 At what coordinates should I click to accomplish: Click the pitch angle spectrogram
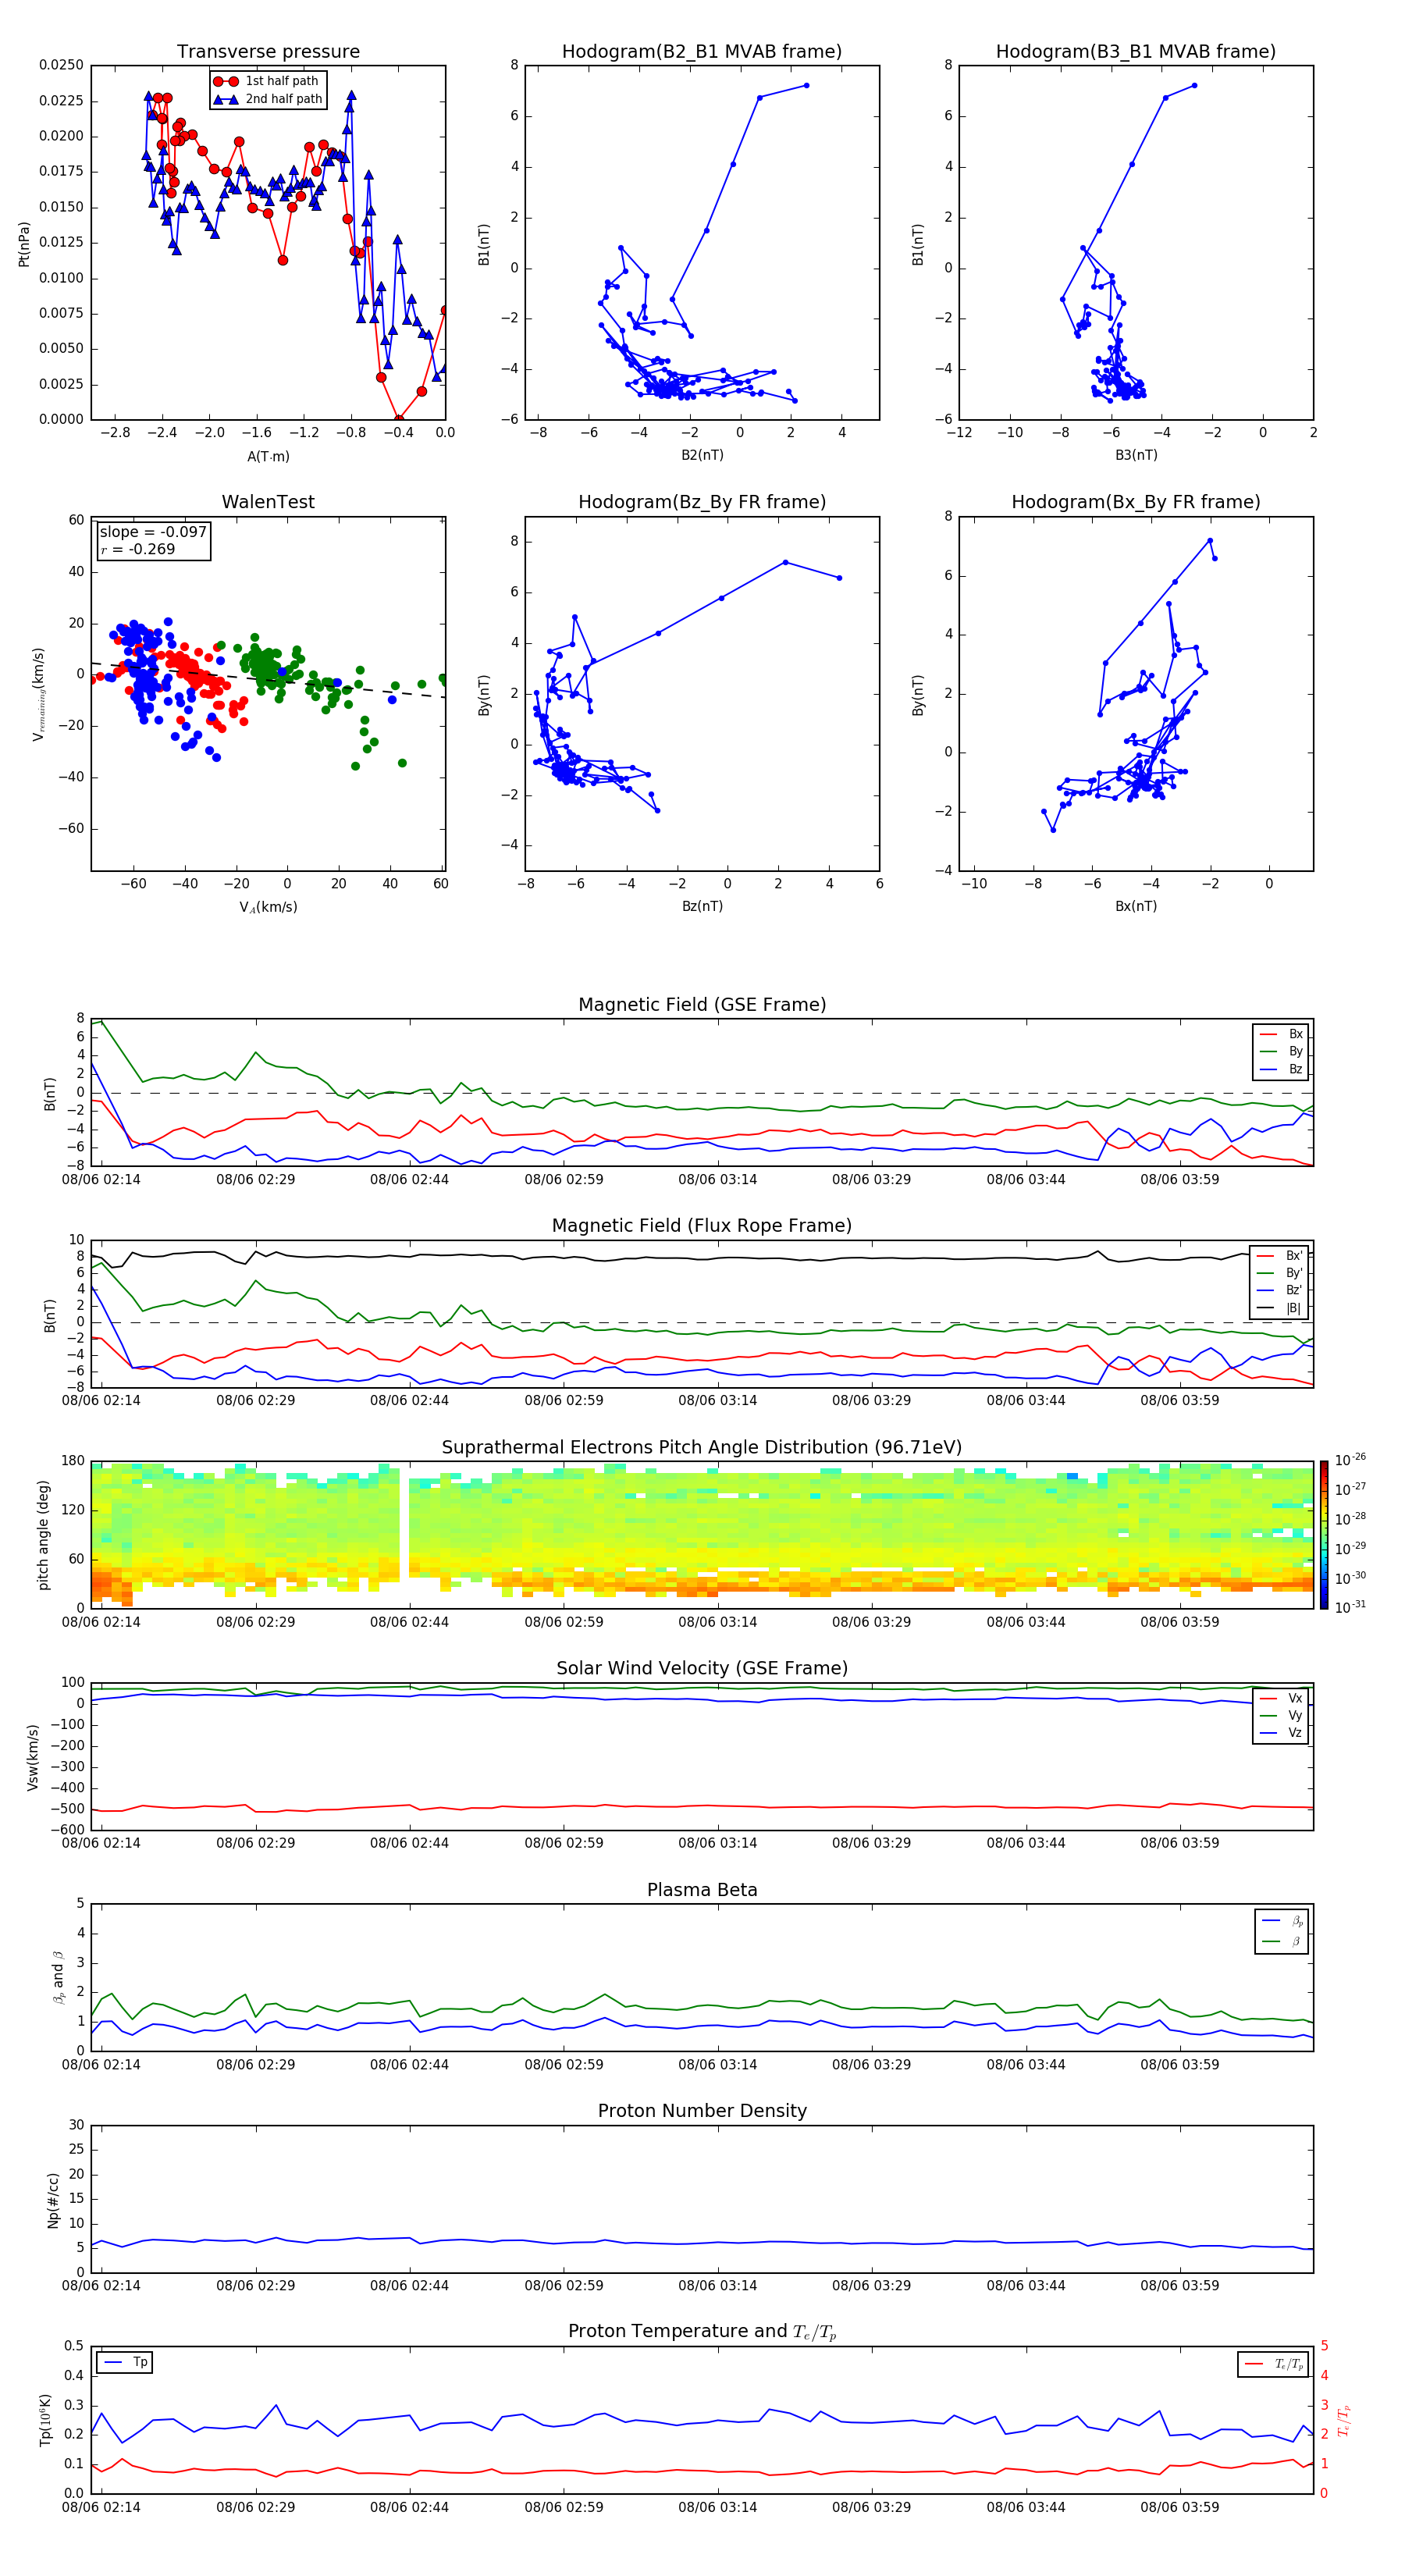pos(702,1534)
